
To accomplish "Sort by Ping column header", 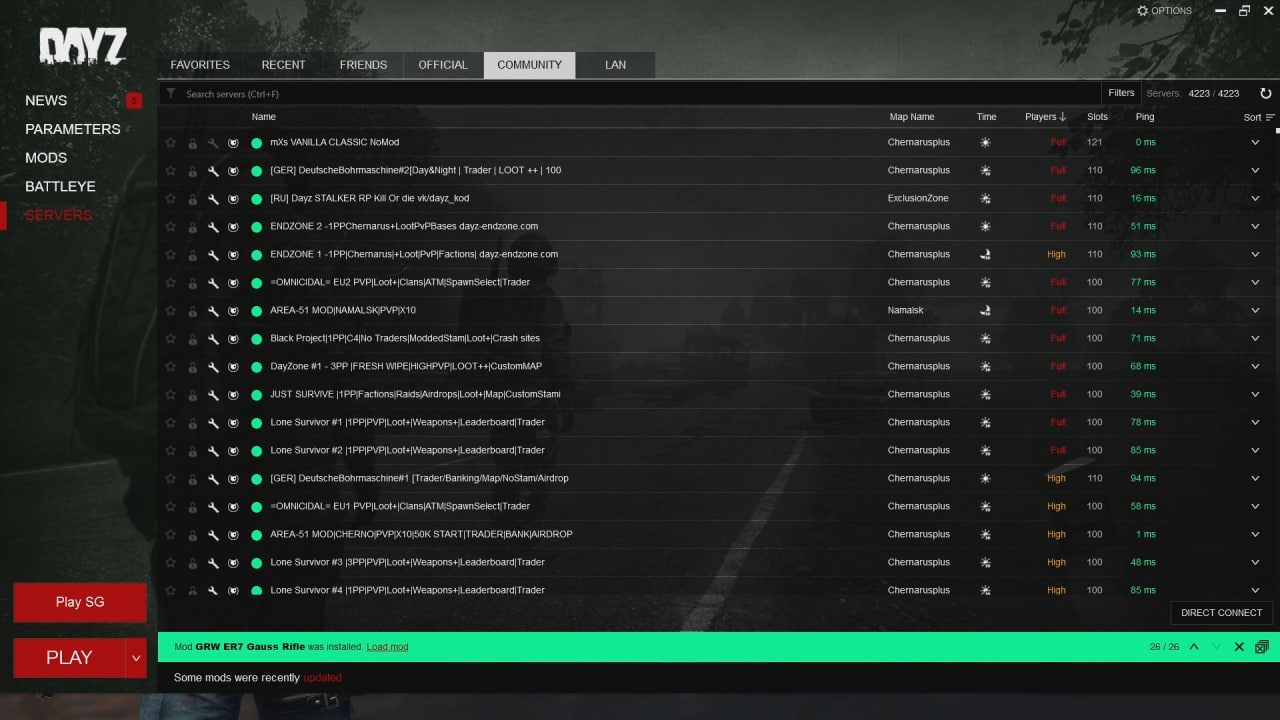I will click(1145, 117).
